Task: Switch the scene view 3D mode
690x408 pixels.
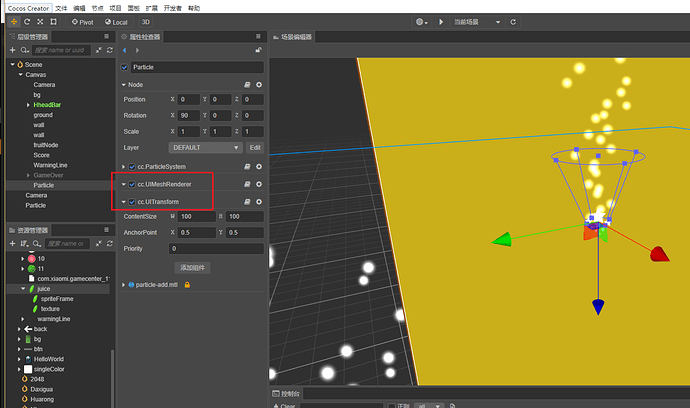Action: coord(146,22)
